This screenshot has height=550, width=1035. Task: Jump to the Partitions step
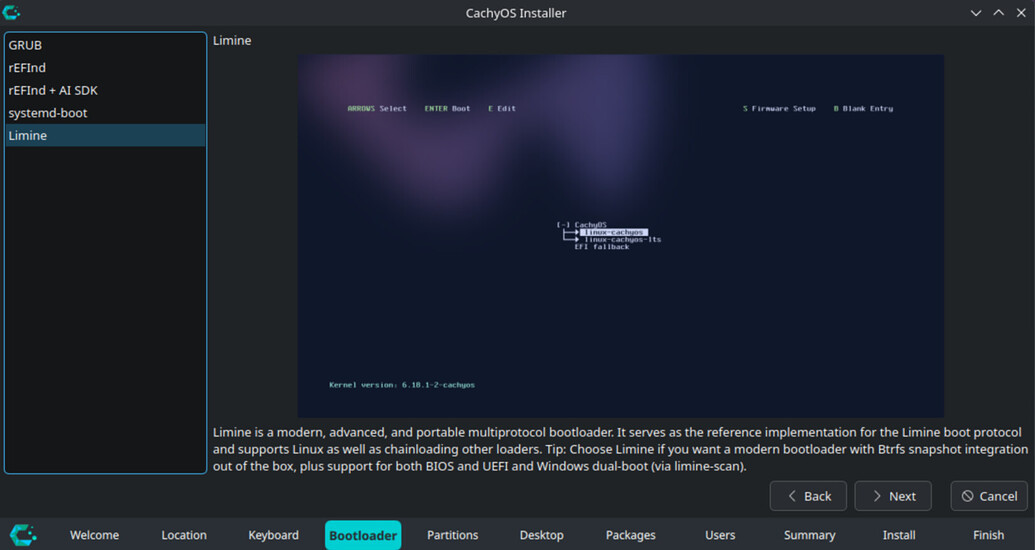[x=452, y=535]
